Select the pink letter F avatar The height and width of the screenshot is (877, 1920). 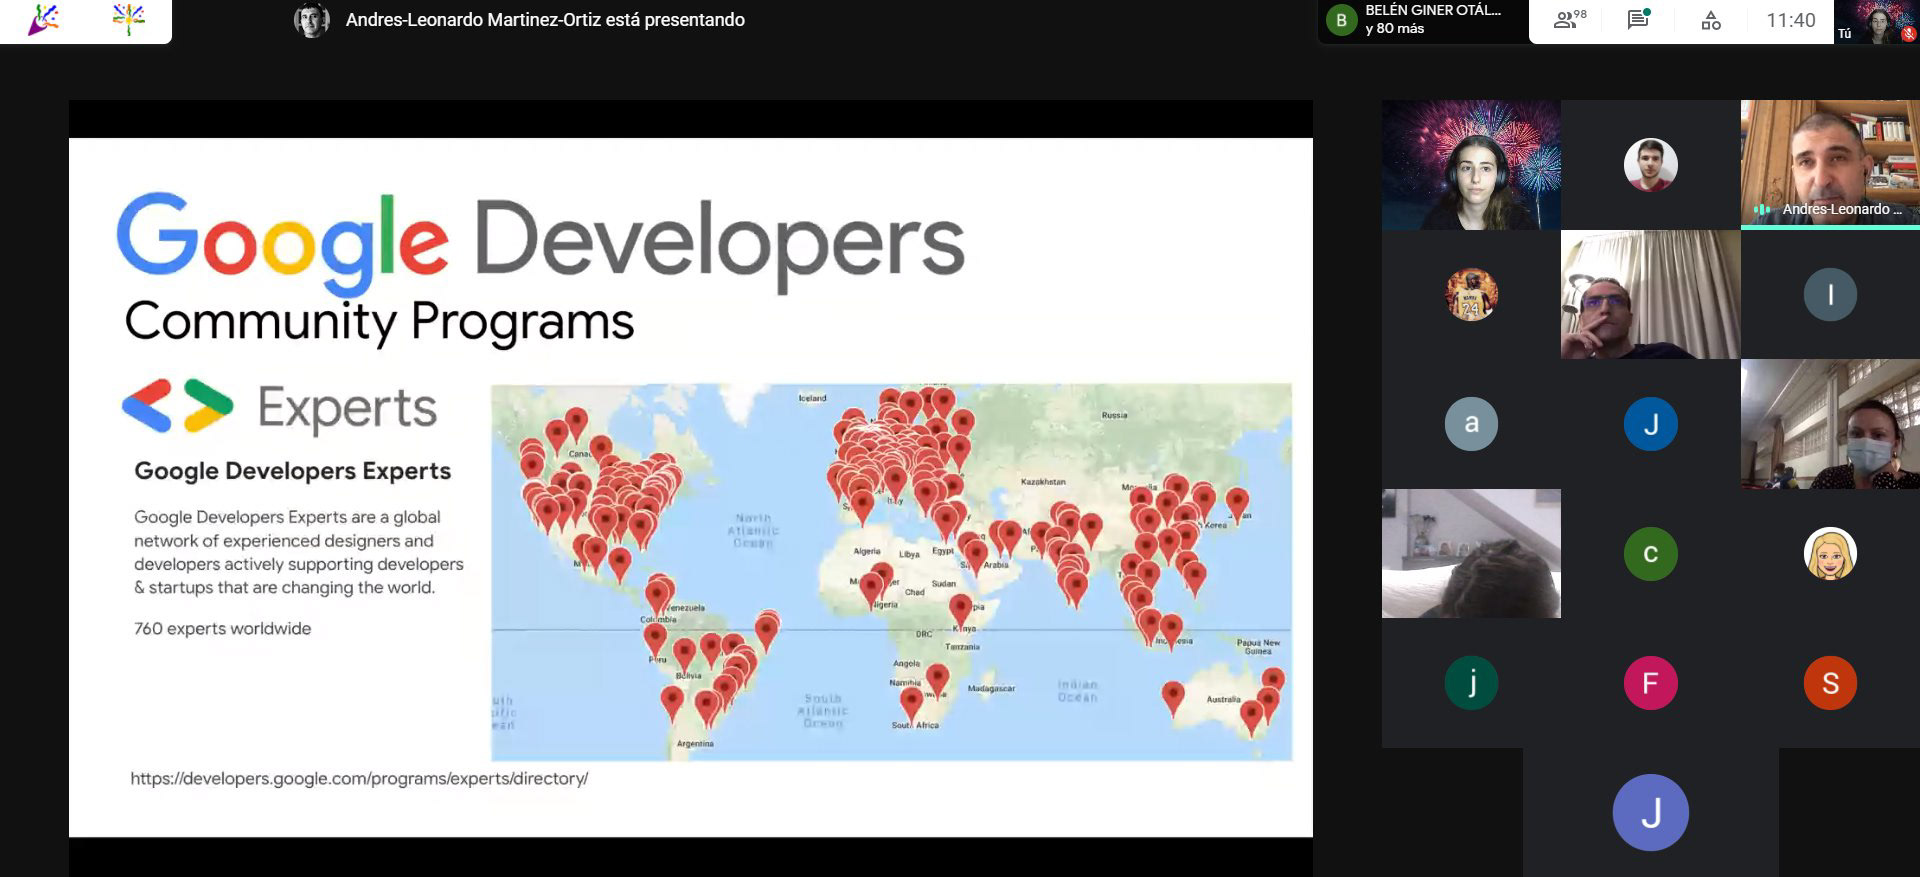tap(1650, 683)
